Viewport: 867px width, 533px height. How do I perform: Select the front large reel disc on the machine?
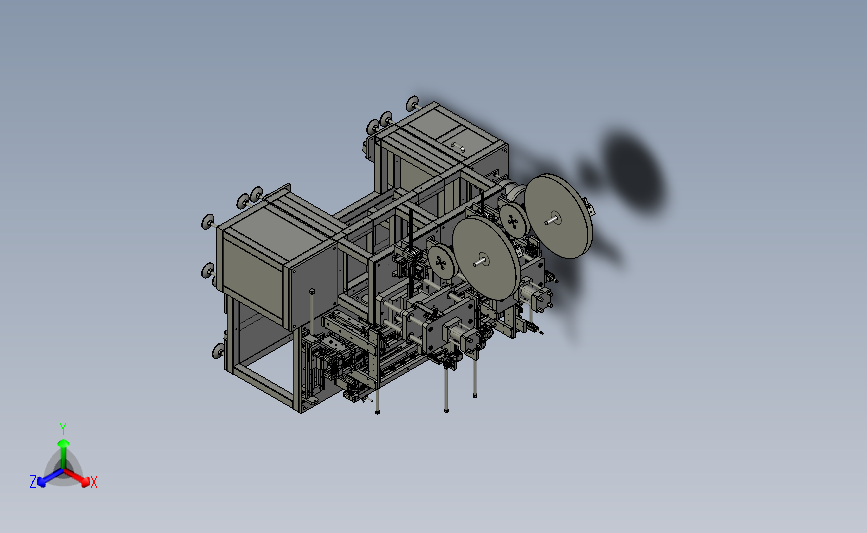click(486, 259)
